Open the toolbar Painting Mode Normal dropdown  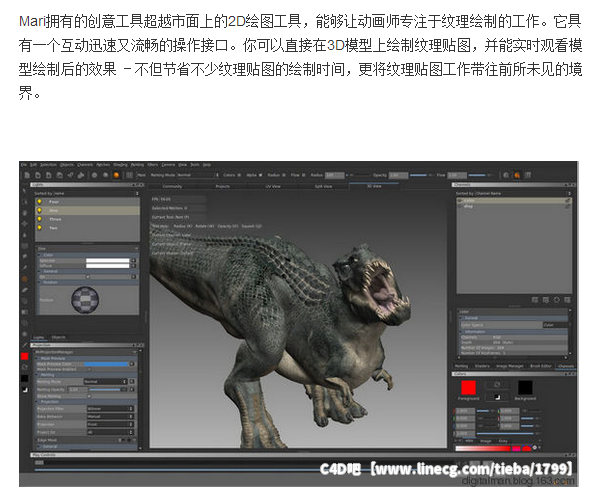point(198,175)
